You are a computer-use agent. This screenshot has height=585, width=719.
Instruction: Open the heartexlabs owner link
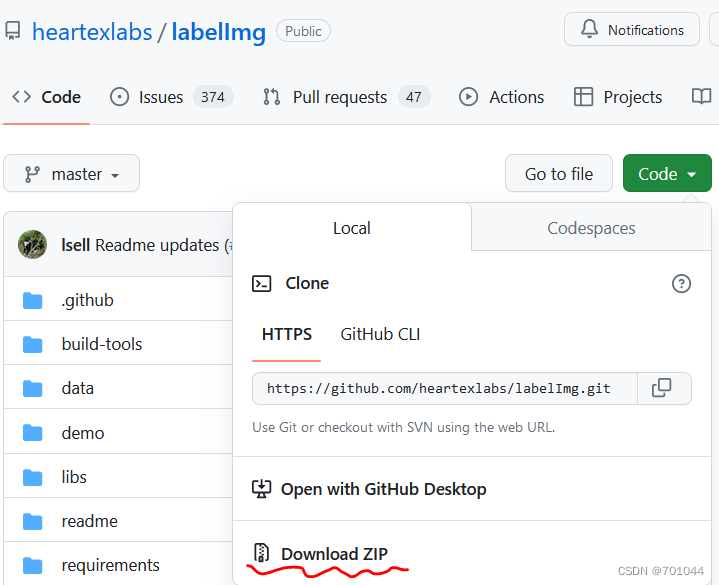pyautogui.click(x=92, y=33)
